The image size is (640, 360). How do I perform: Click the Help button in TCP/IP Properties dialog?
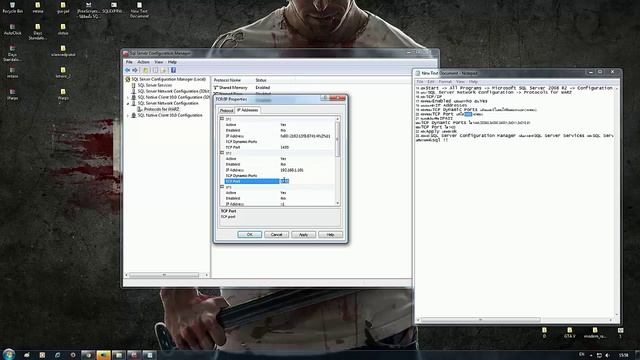pyautogui.click(x=330, y=235)
